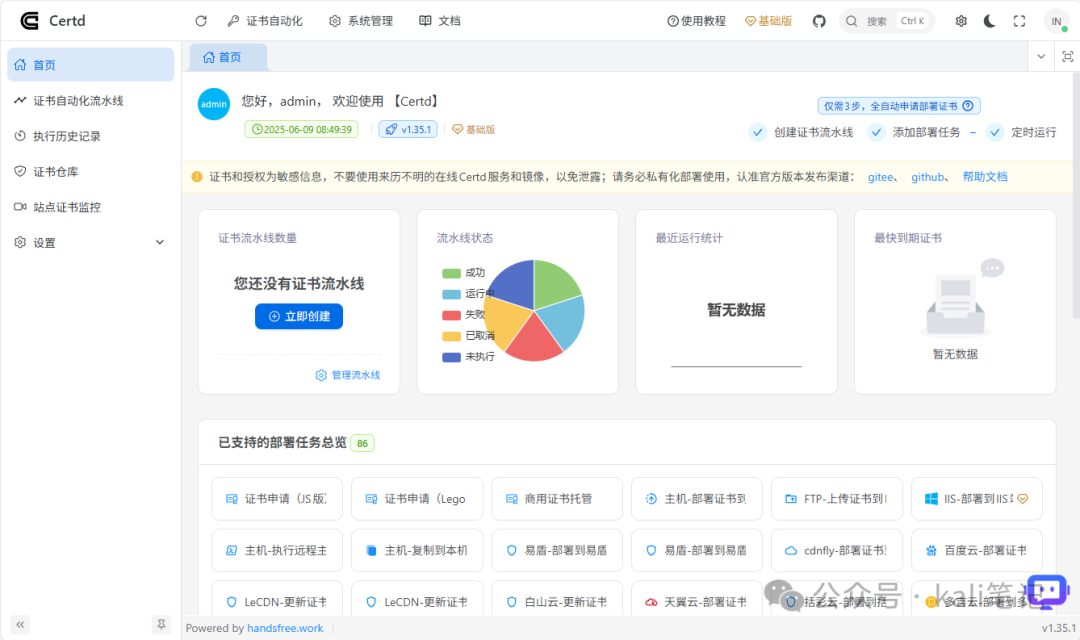Toggle dark mode moon icon
The width and height of the screenshot is (1080, 640).
click(x=990, y=21)
